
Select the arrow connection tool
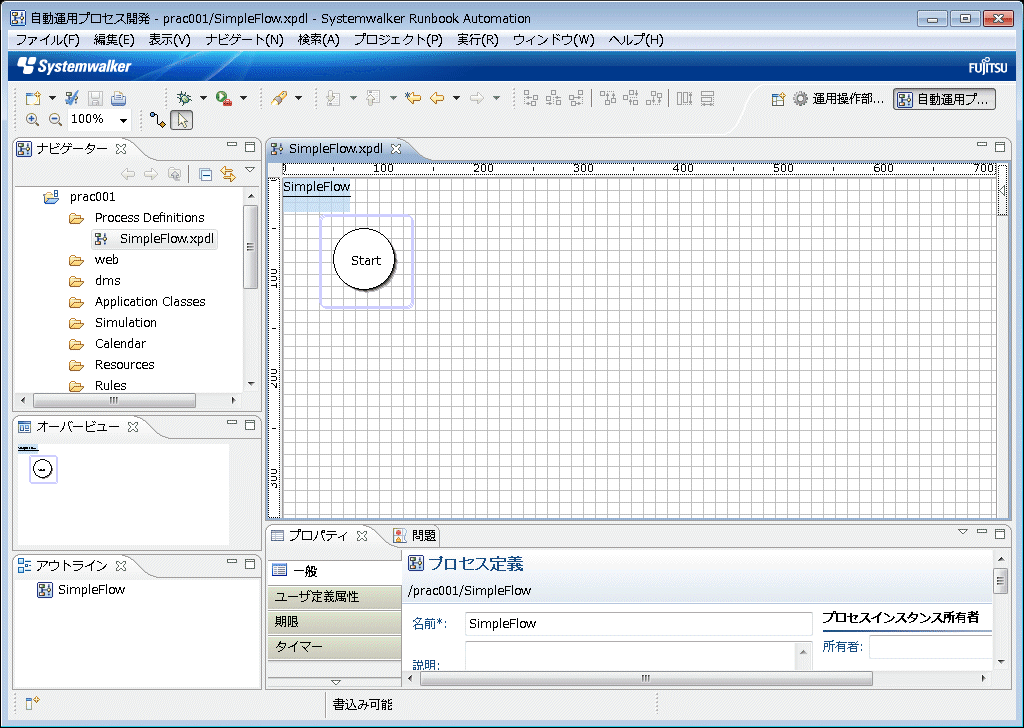pos(157,119)
